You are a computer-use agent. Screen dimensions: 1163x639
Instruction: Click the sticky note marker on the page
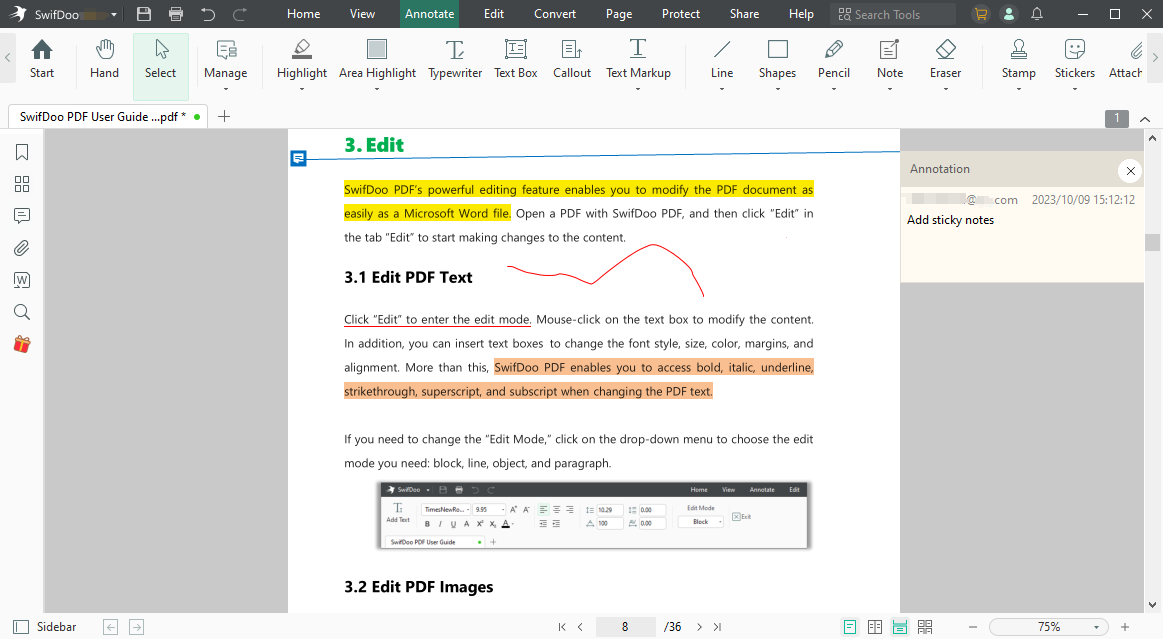tap(298, 158)
